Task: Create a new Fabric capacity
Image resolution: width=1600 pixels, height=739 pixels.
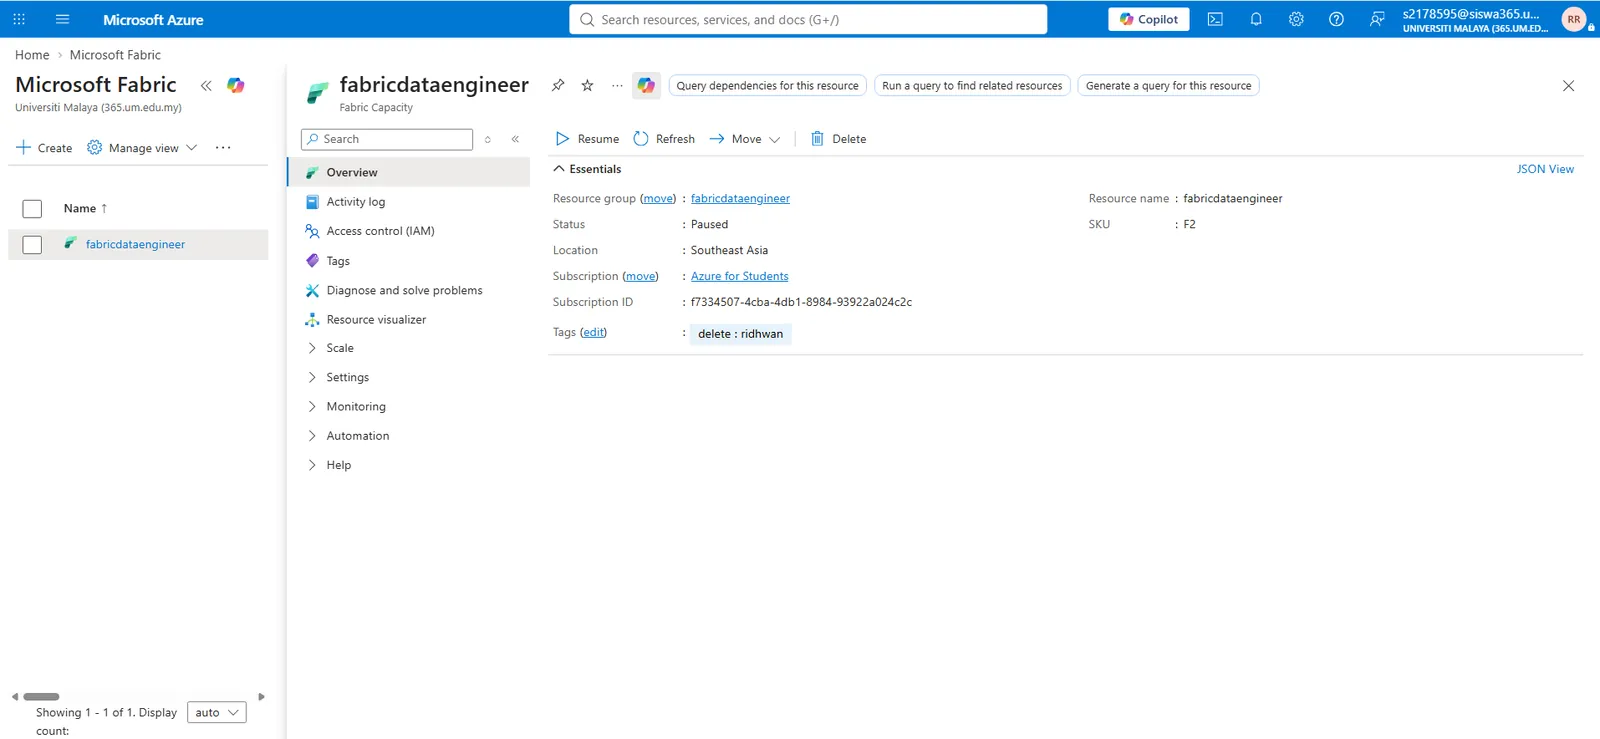Action: click(44, 148)
